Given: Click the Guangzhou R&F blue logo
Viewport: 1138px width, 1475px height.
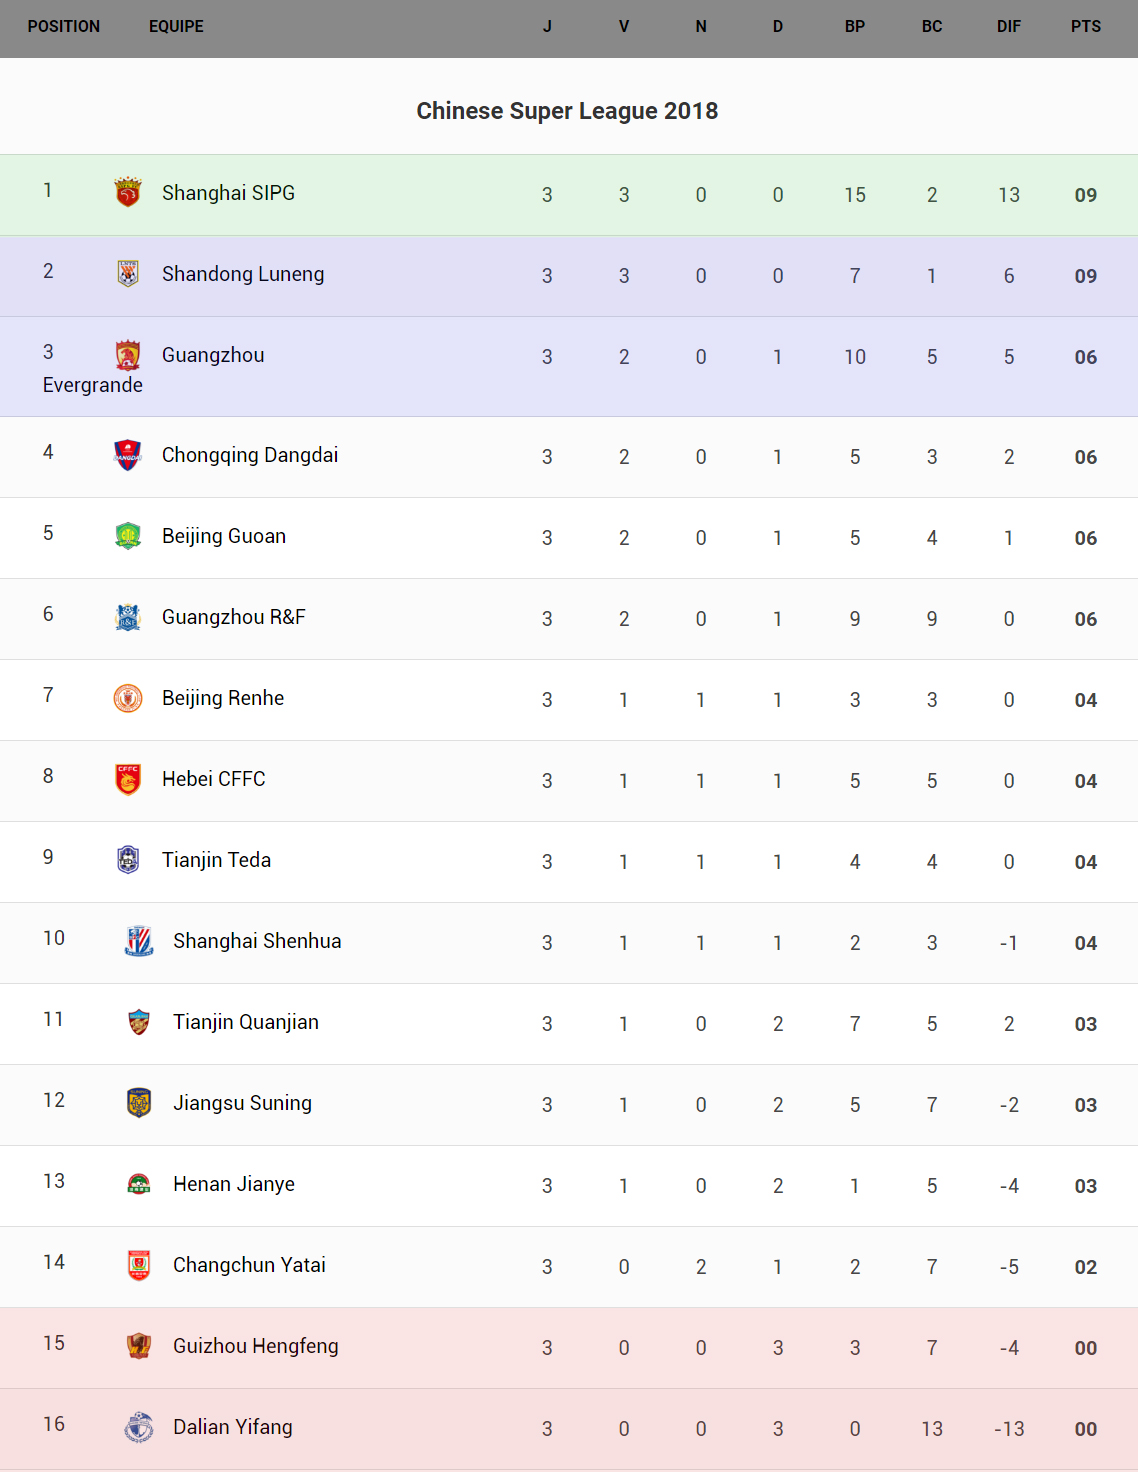Looking at the screenshot, I should (x=128, y=617).
